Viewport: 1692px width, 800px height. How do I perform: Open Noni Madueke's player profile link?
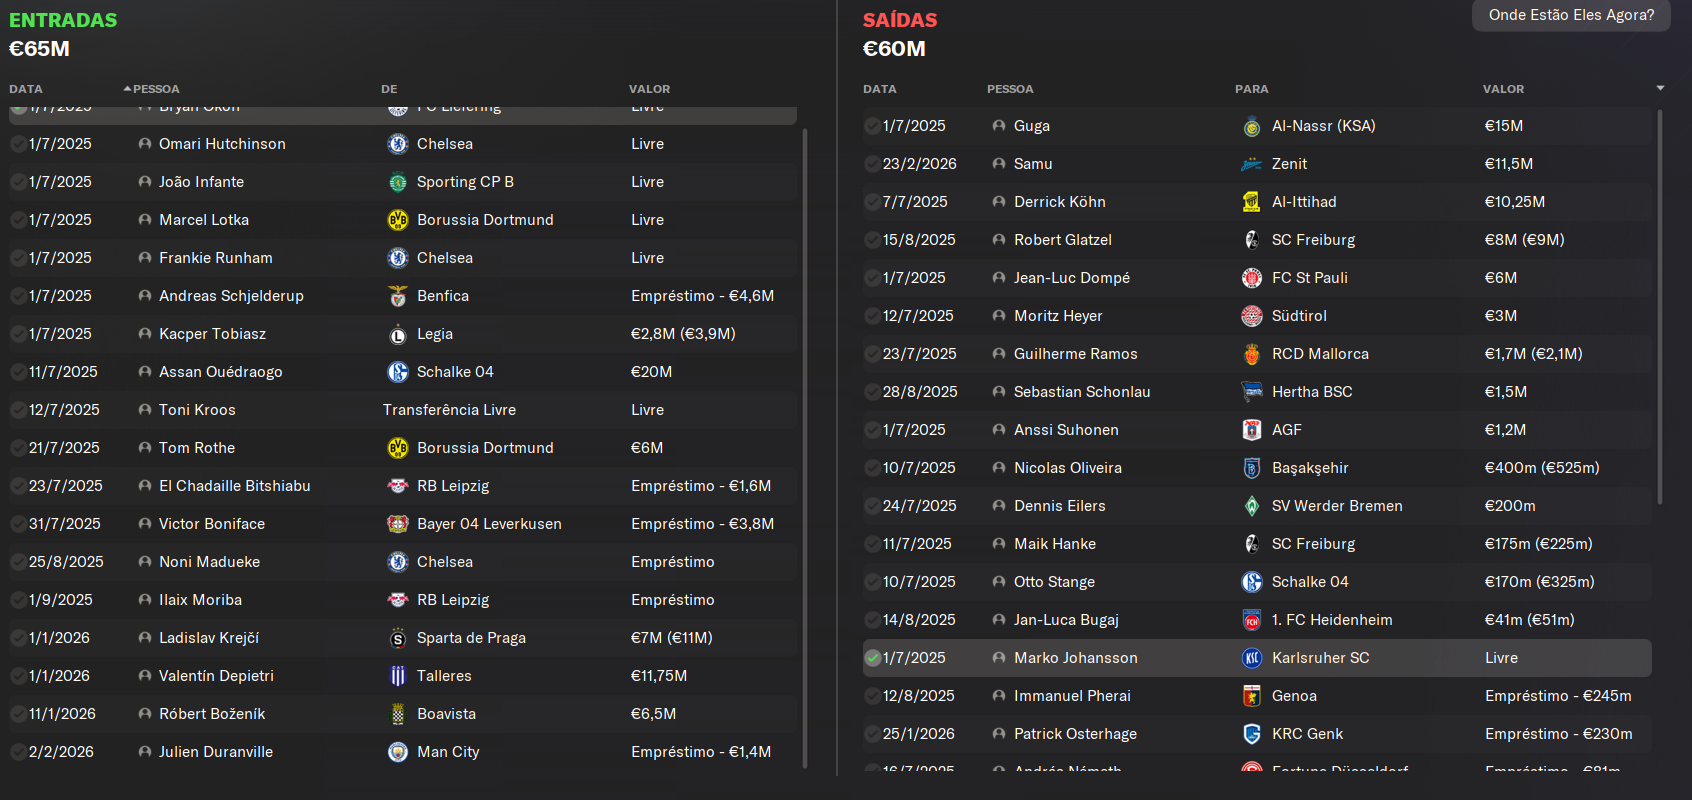209,562
